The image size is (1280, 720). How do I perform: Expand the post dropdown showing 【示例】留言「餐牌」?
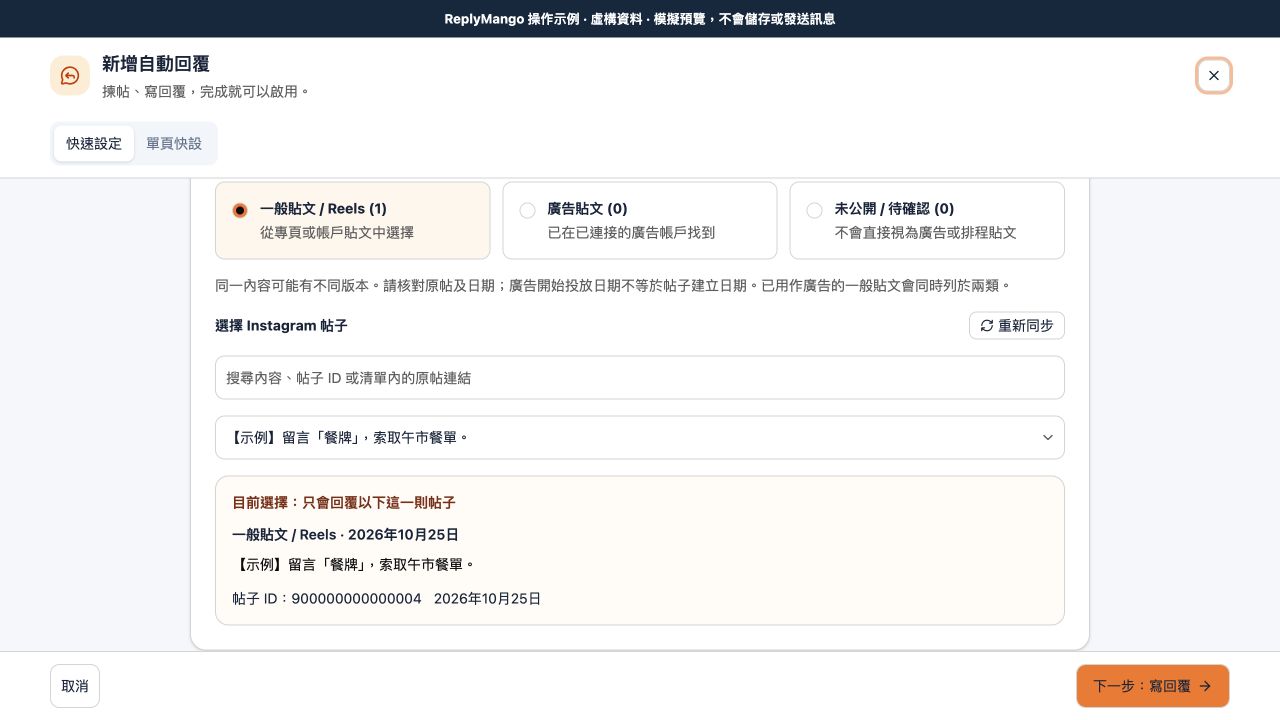click(x=640, y=438)
